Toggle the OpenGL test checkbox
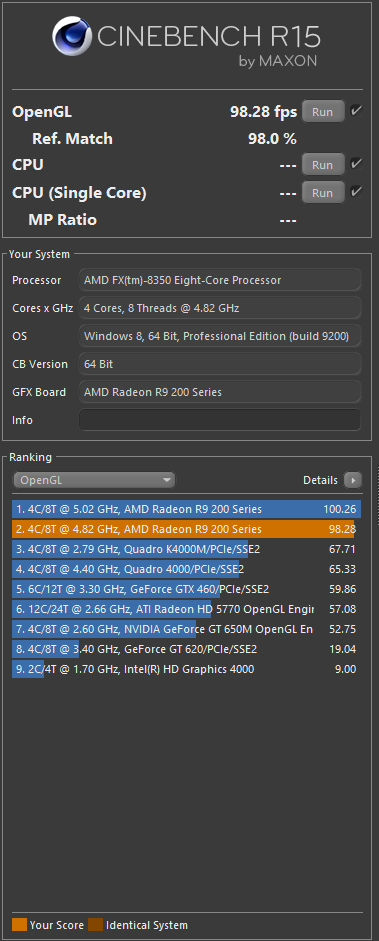Image resolution: width=379 pixels, height=941 pixels. pos(356,111)
